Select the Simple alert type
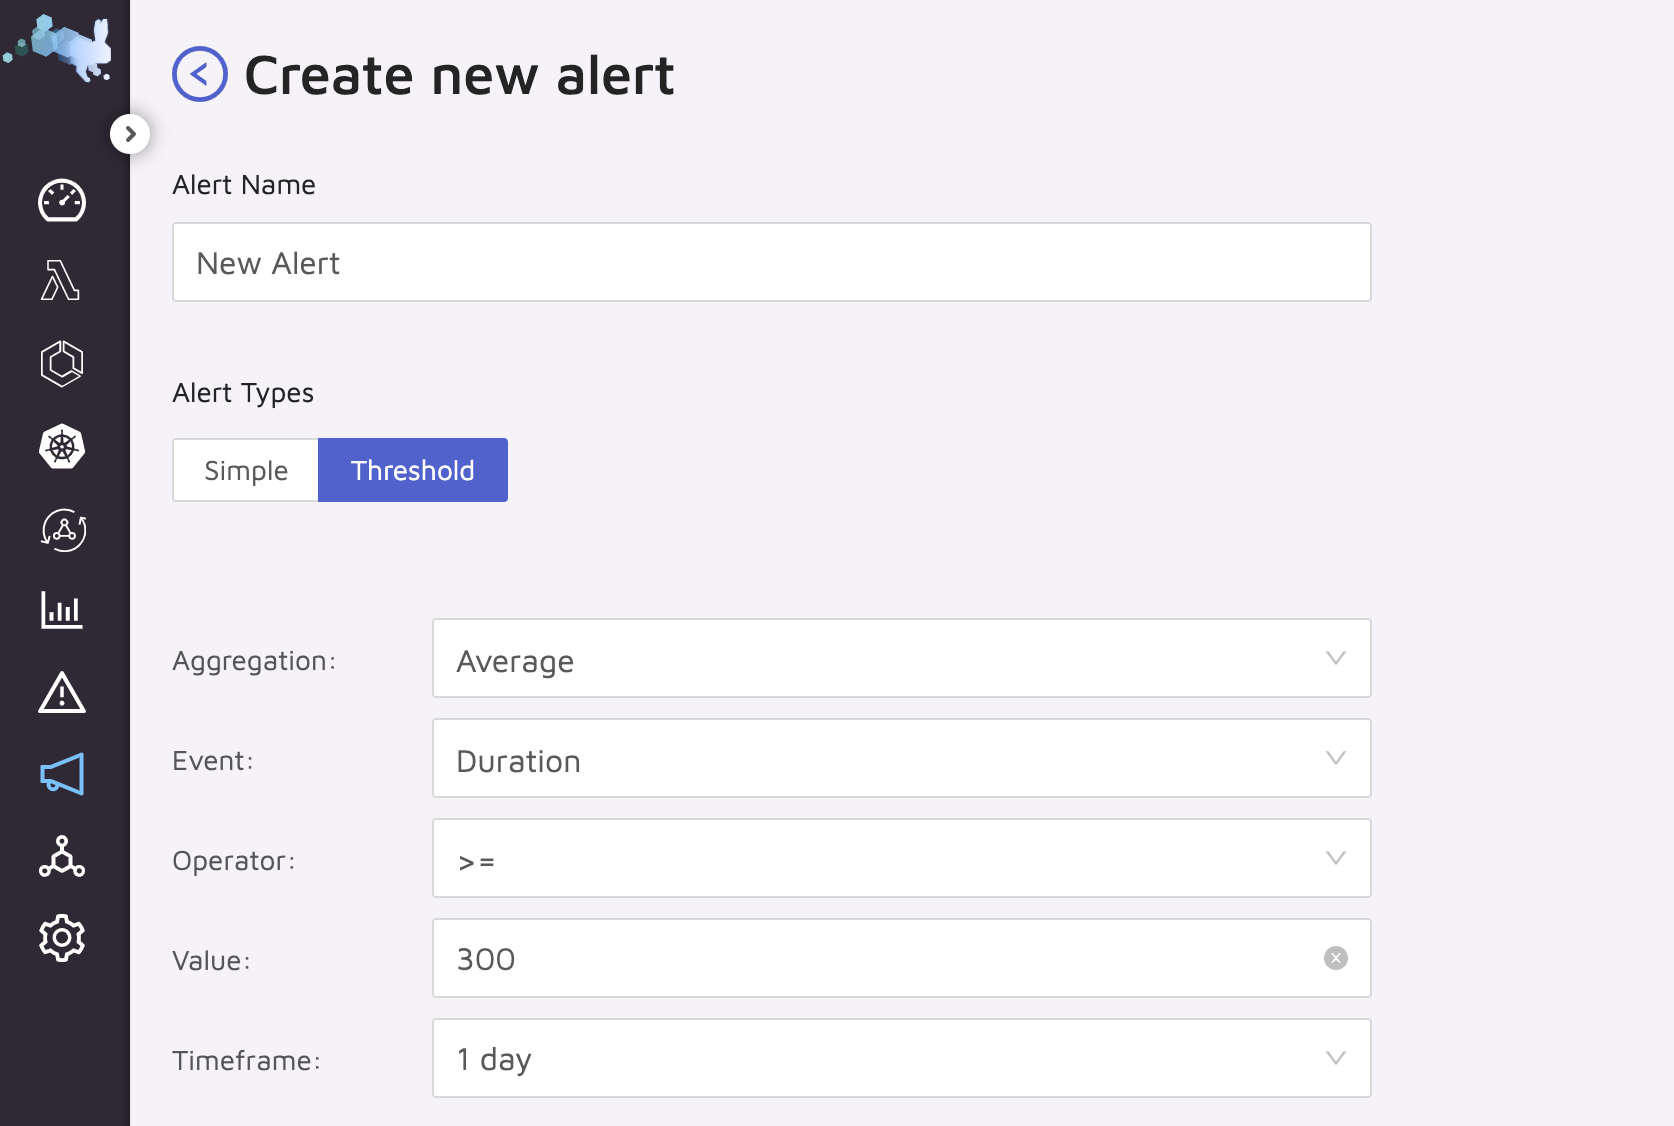The width and height of the screenshot is (1674, 1126). 246,470
